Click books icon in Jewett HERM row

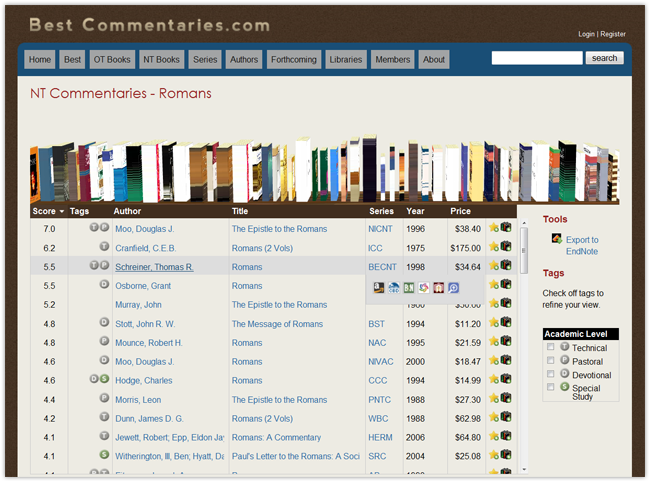(506, 436)
